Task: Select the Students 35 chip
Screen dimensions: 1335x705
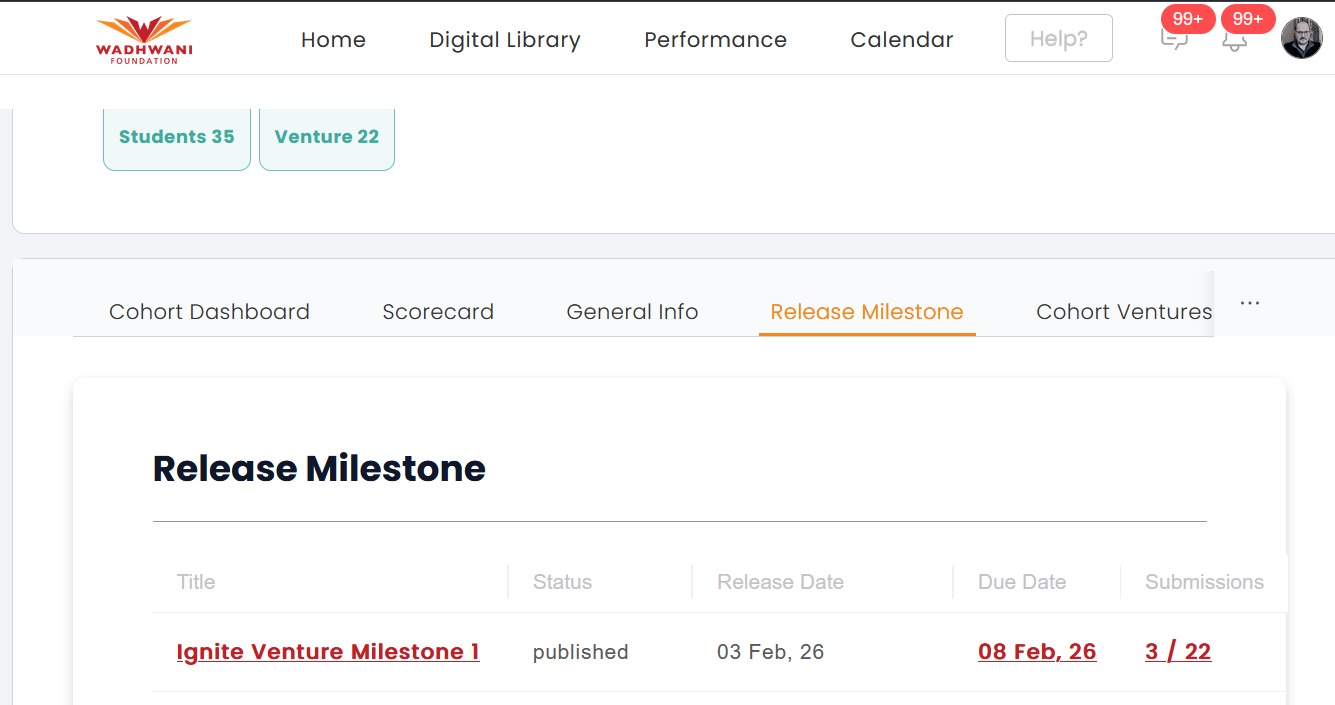Action: tap(177, 137)
